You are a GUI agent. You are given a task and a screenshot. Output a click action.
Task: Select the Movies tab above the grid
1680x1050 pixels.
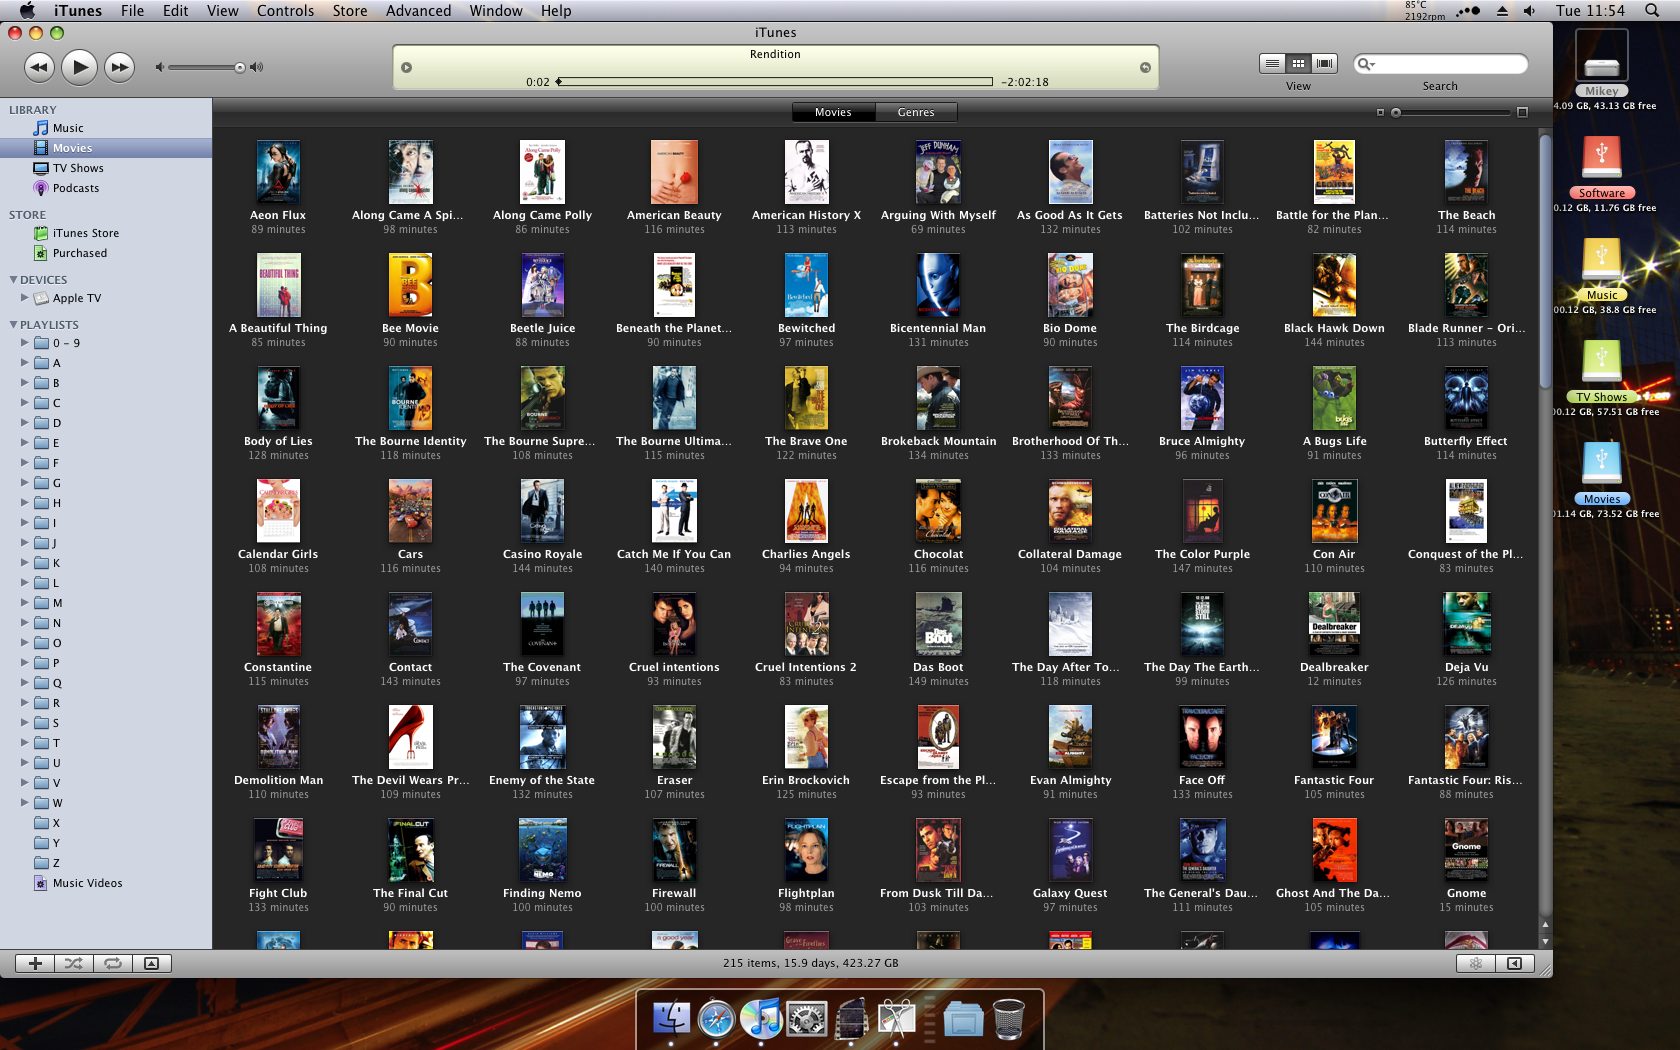coord(832,112)
